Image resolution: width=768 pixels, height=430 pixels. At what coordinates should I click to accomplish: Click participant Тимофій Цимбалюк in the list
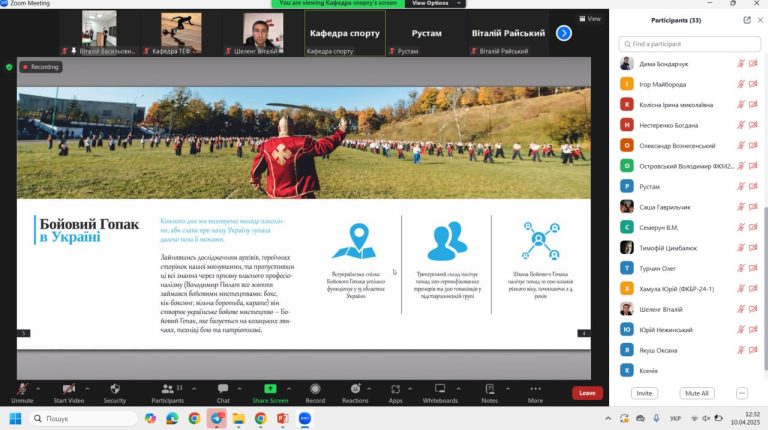coord(687,248)
